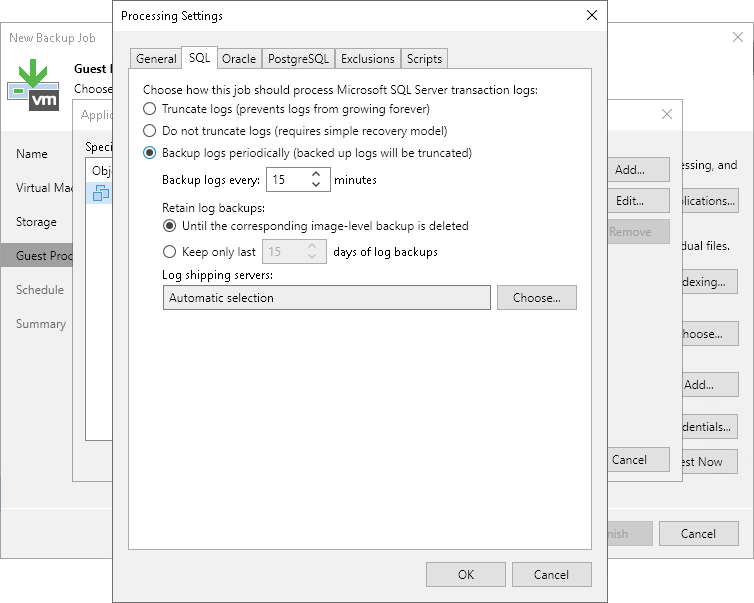The height and width of the screenshot is (603, 754).
Task: Click the 'Retain log backups:' label
Action: pyautogui.click(x=214, y=208)
